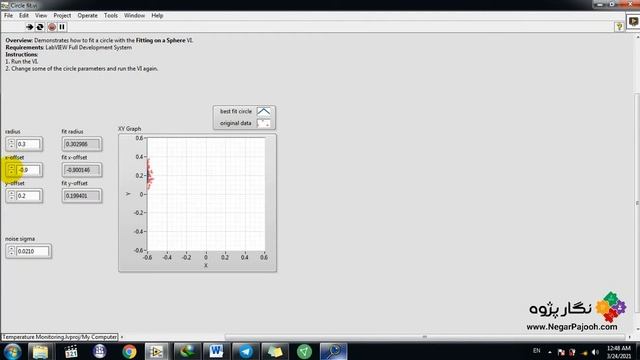Open the Context Help question mark icon
The width and height of the screenshot is (640, 360).
pos(619,27)
